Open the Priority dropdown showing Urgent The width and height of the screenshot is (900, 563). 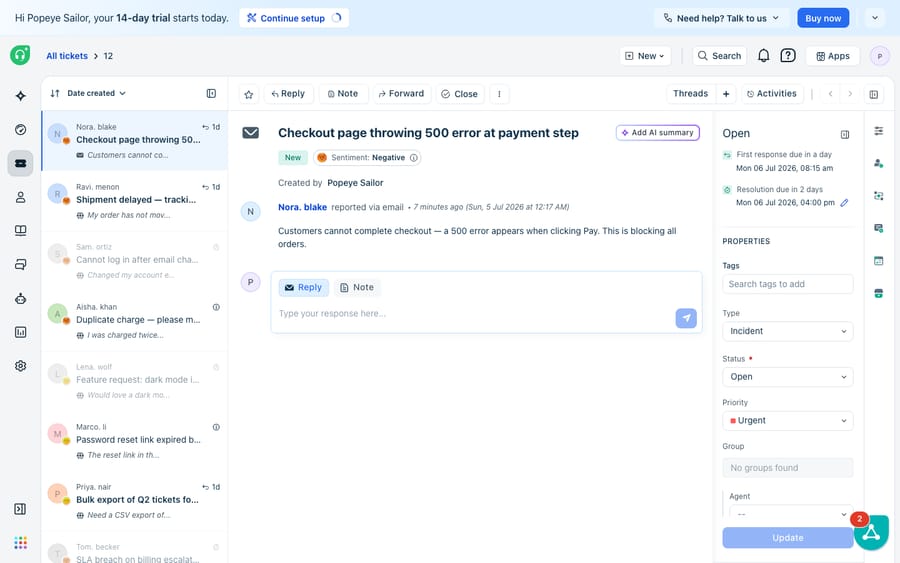pos(788,421)
